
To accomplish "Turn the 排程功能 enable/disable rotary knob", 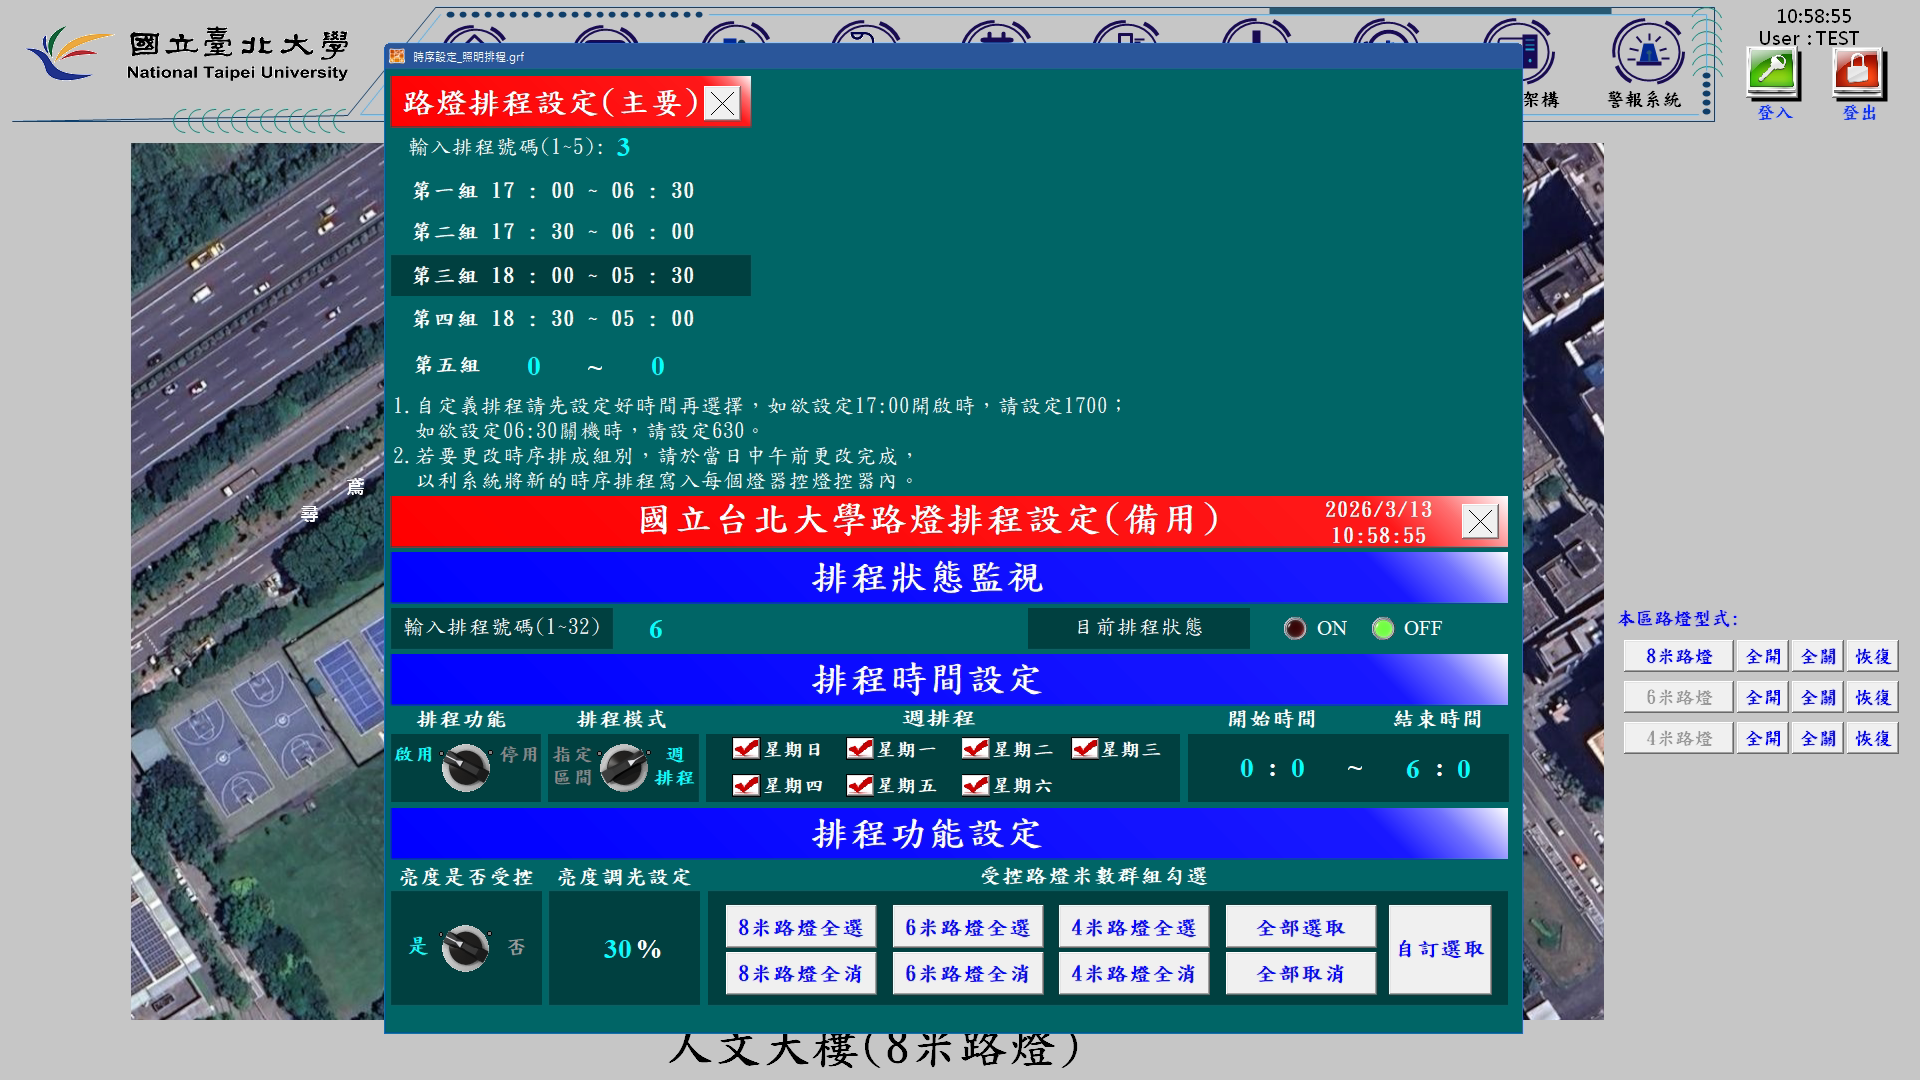I will [466, 768].
